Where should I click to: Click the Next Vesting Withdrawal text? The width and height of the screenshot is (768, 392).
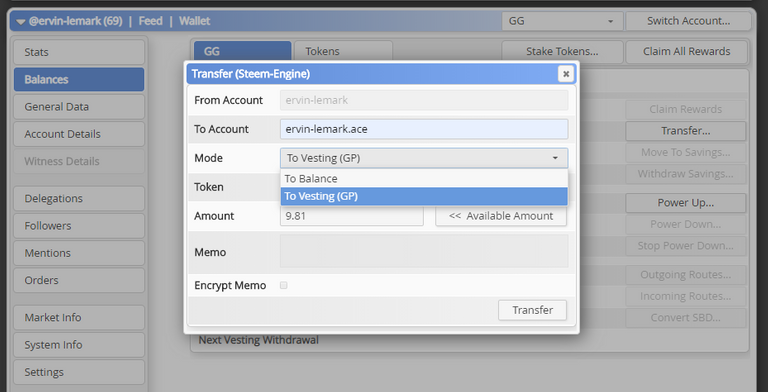tap(259, 340)
